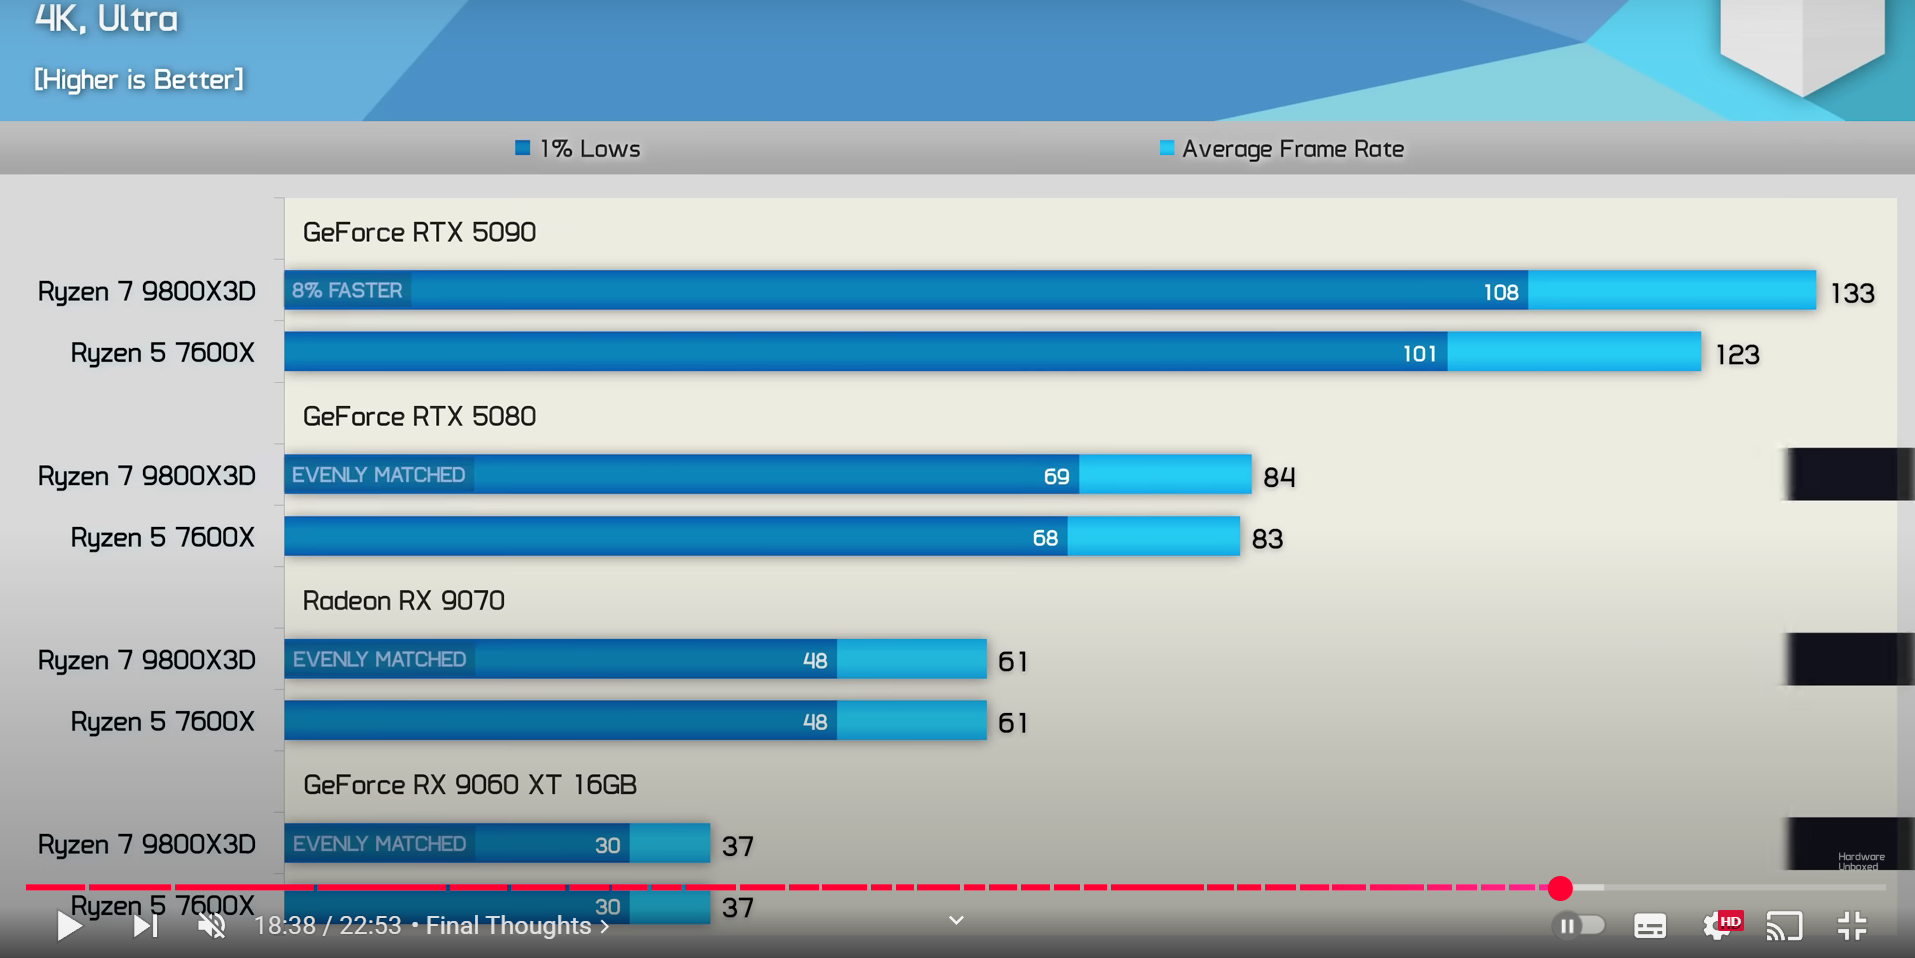Screen dimensions: 1915x958
Task: Click "Ryzen 7 9800X3D" label in the RTX 5080 group
Action: click(x=147, y=476)
